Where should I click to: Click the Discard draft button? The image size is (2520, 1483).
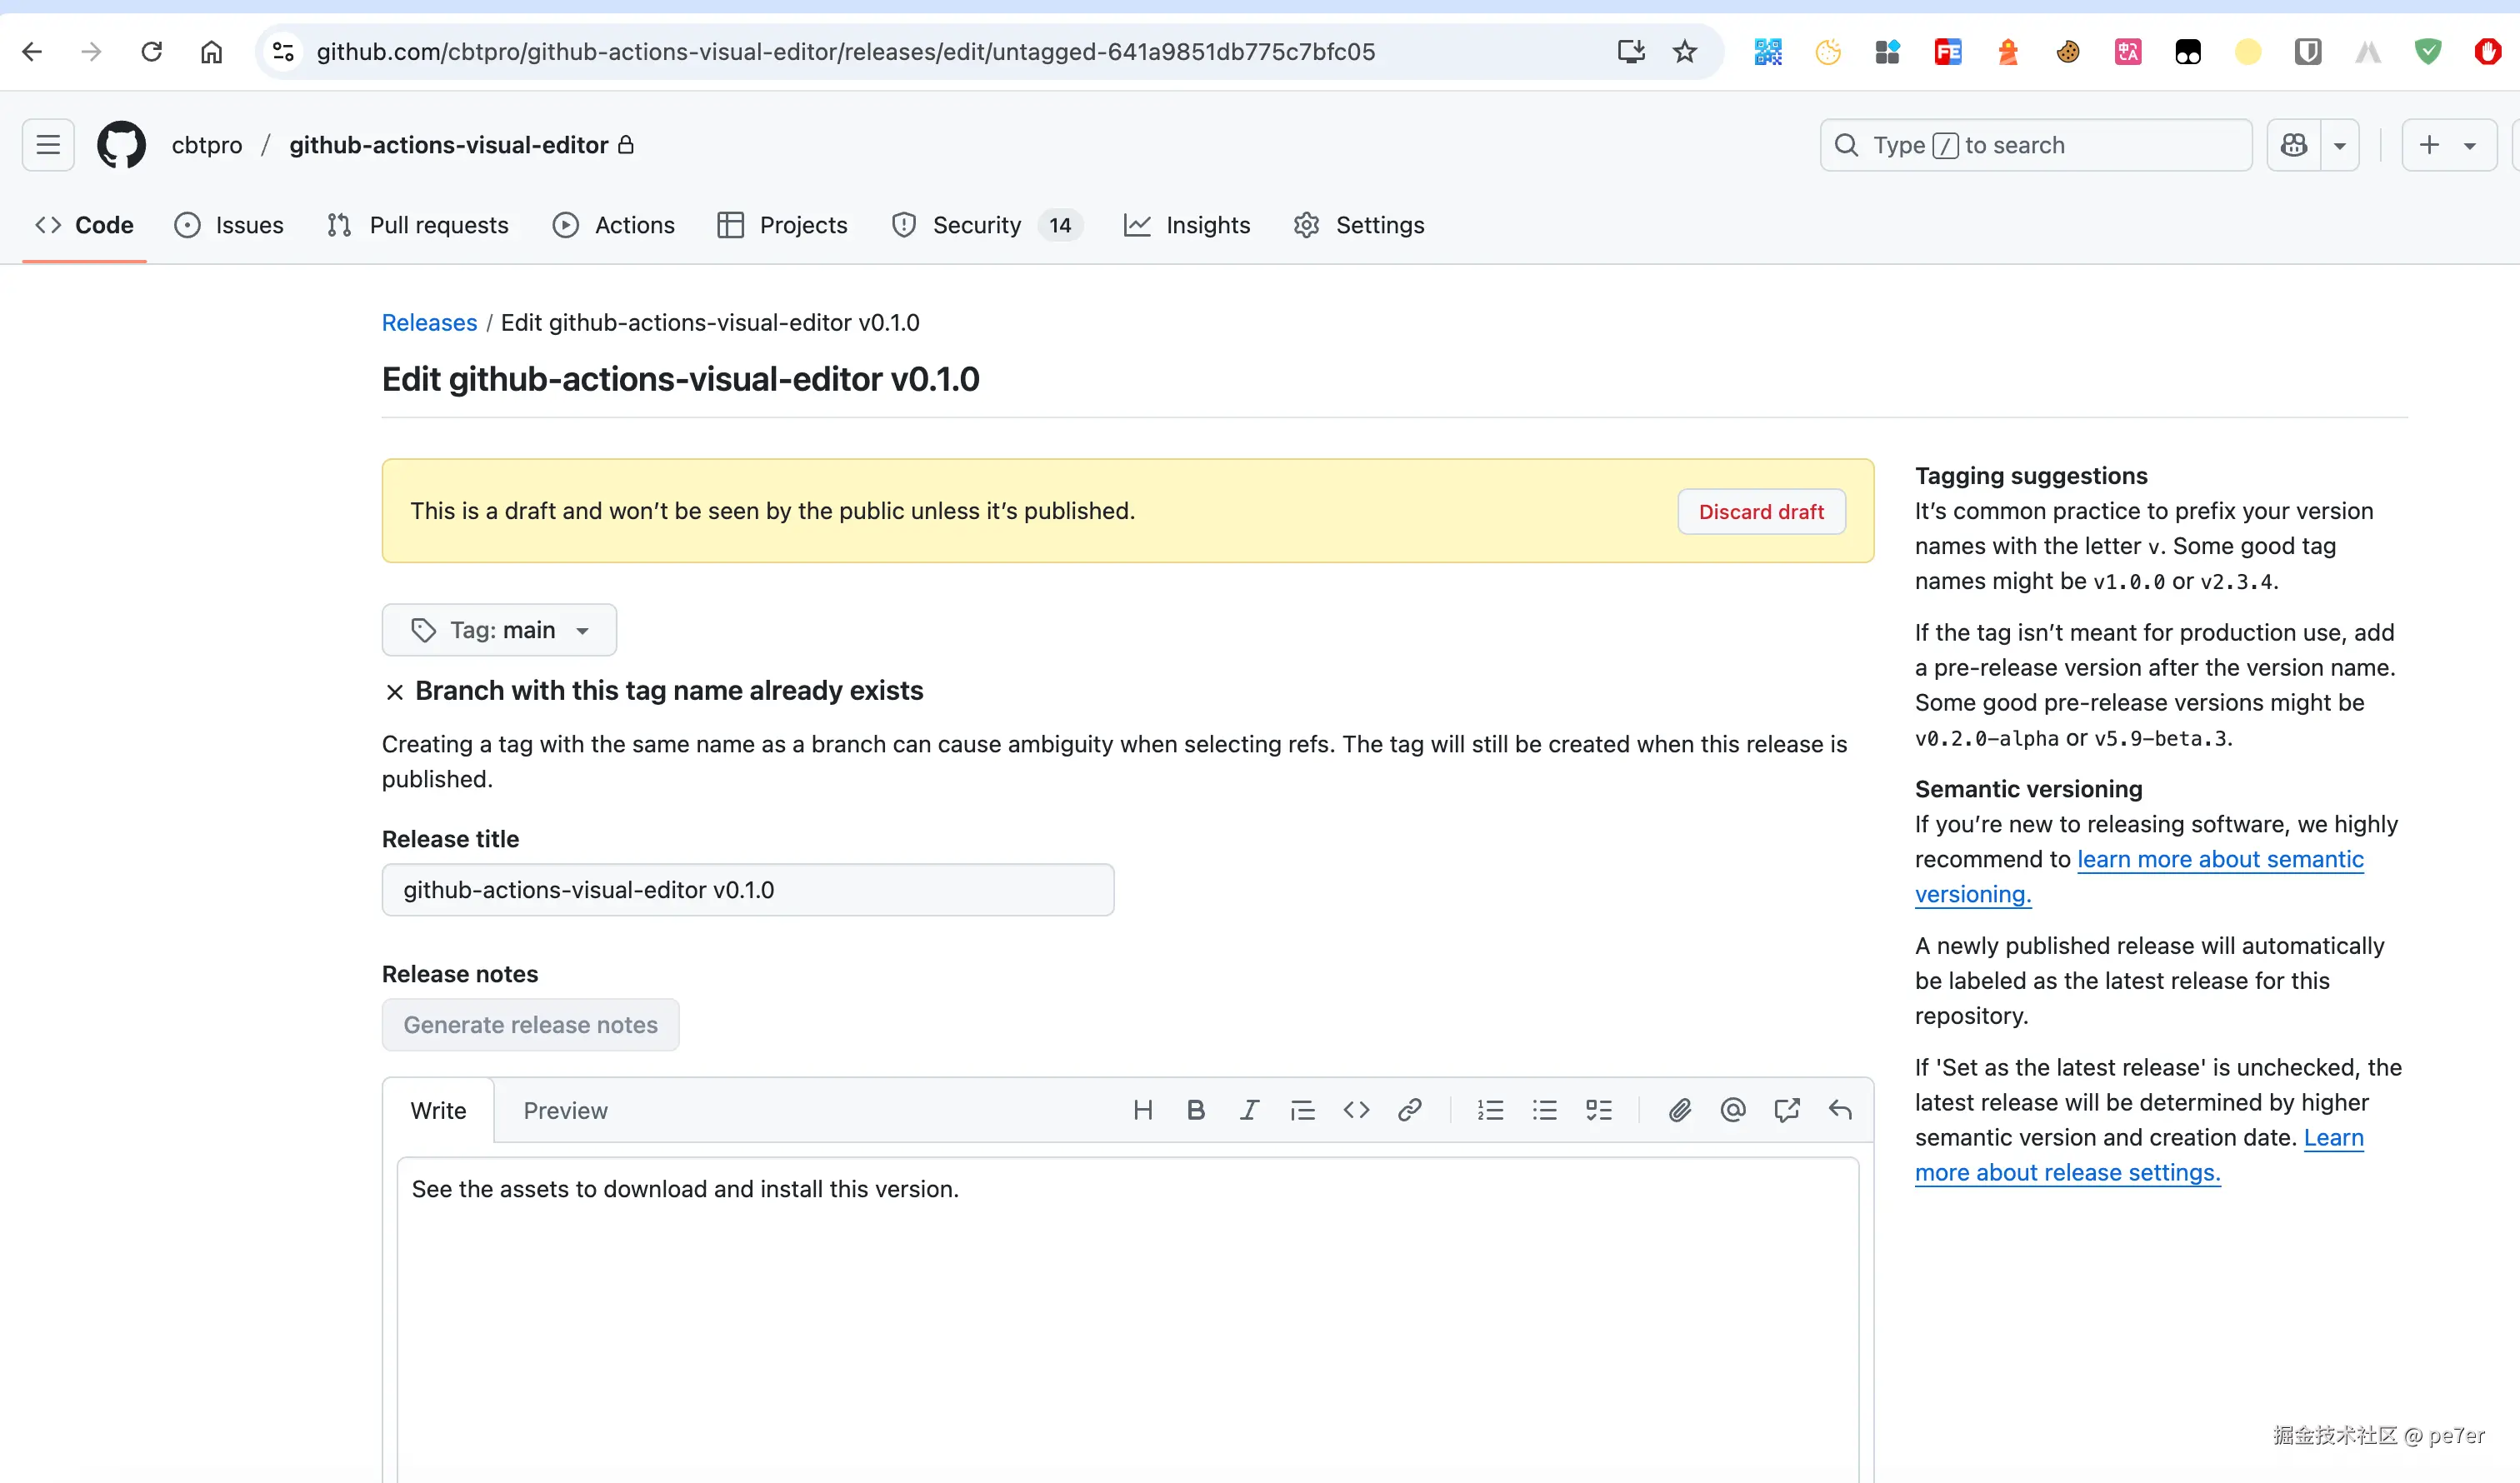[x=1760, y=511]
